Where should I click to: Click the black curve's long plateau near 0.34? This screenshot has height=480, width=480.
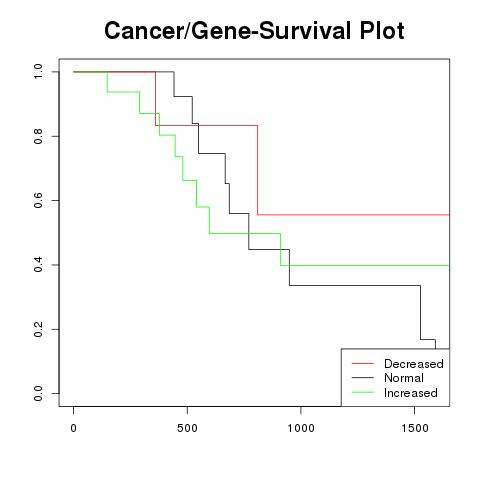(x=355, y=285)
